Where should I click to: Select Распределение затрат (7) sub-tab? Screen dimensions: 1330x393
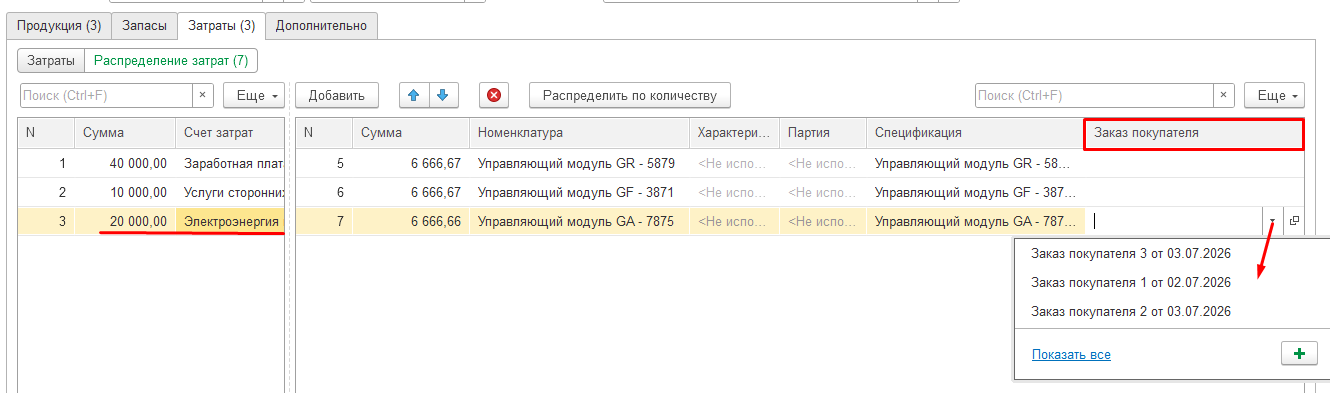pyautogui.click(x=171, y=61)
